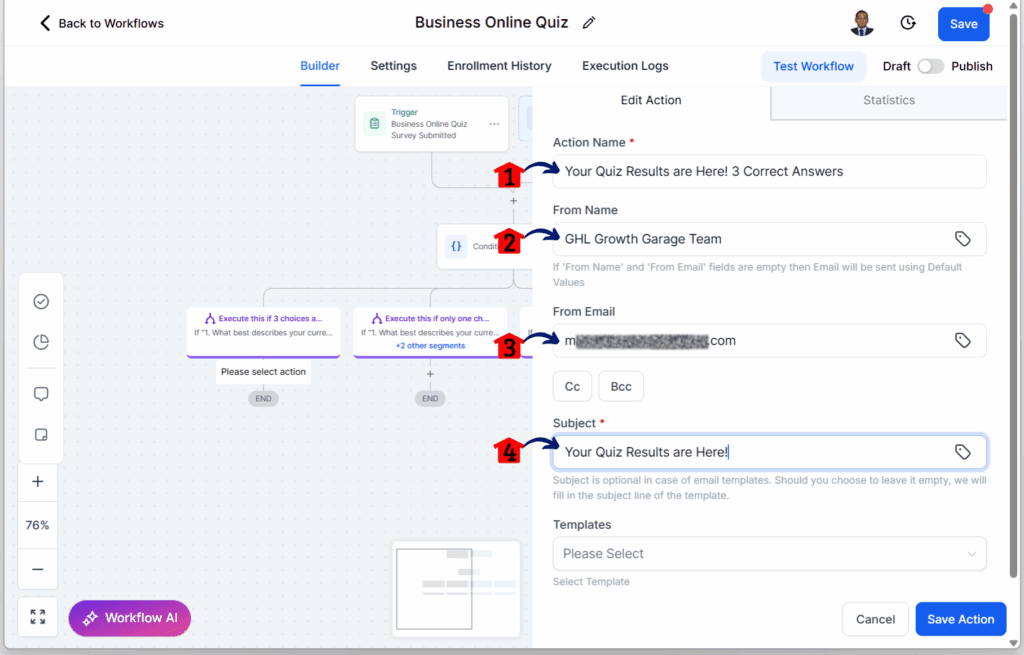This screenshot has height=655, width=1024.
Task: Click the Condition curly braces icon
Action: click(x=456, y=246)
